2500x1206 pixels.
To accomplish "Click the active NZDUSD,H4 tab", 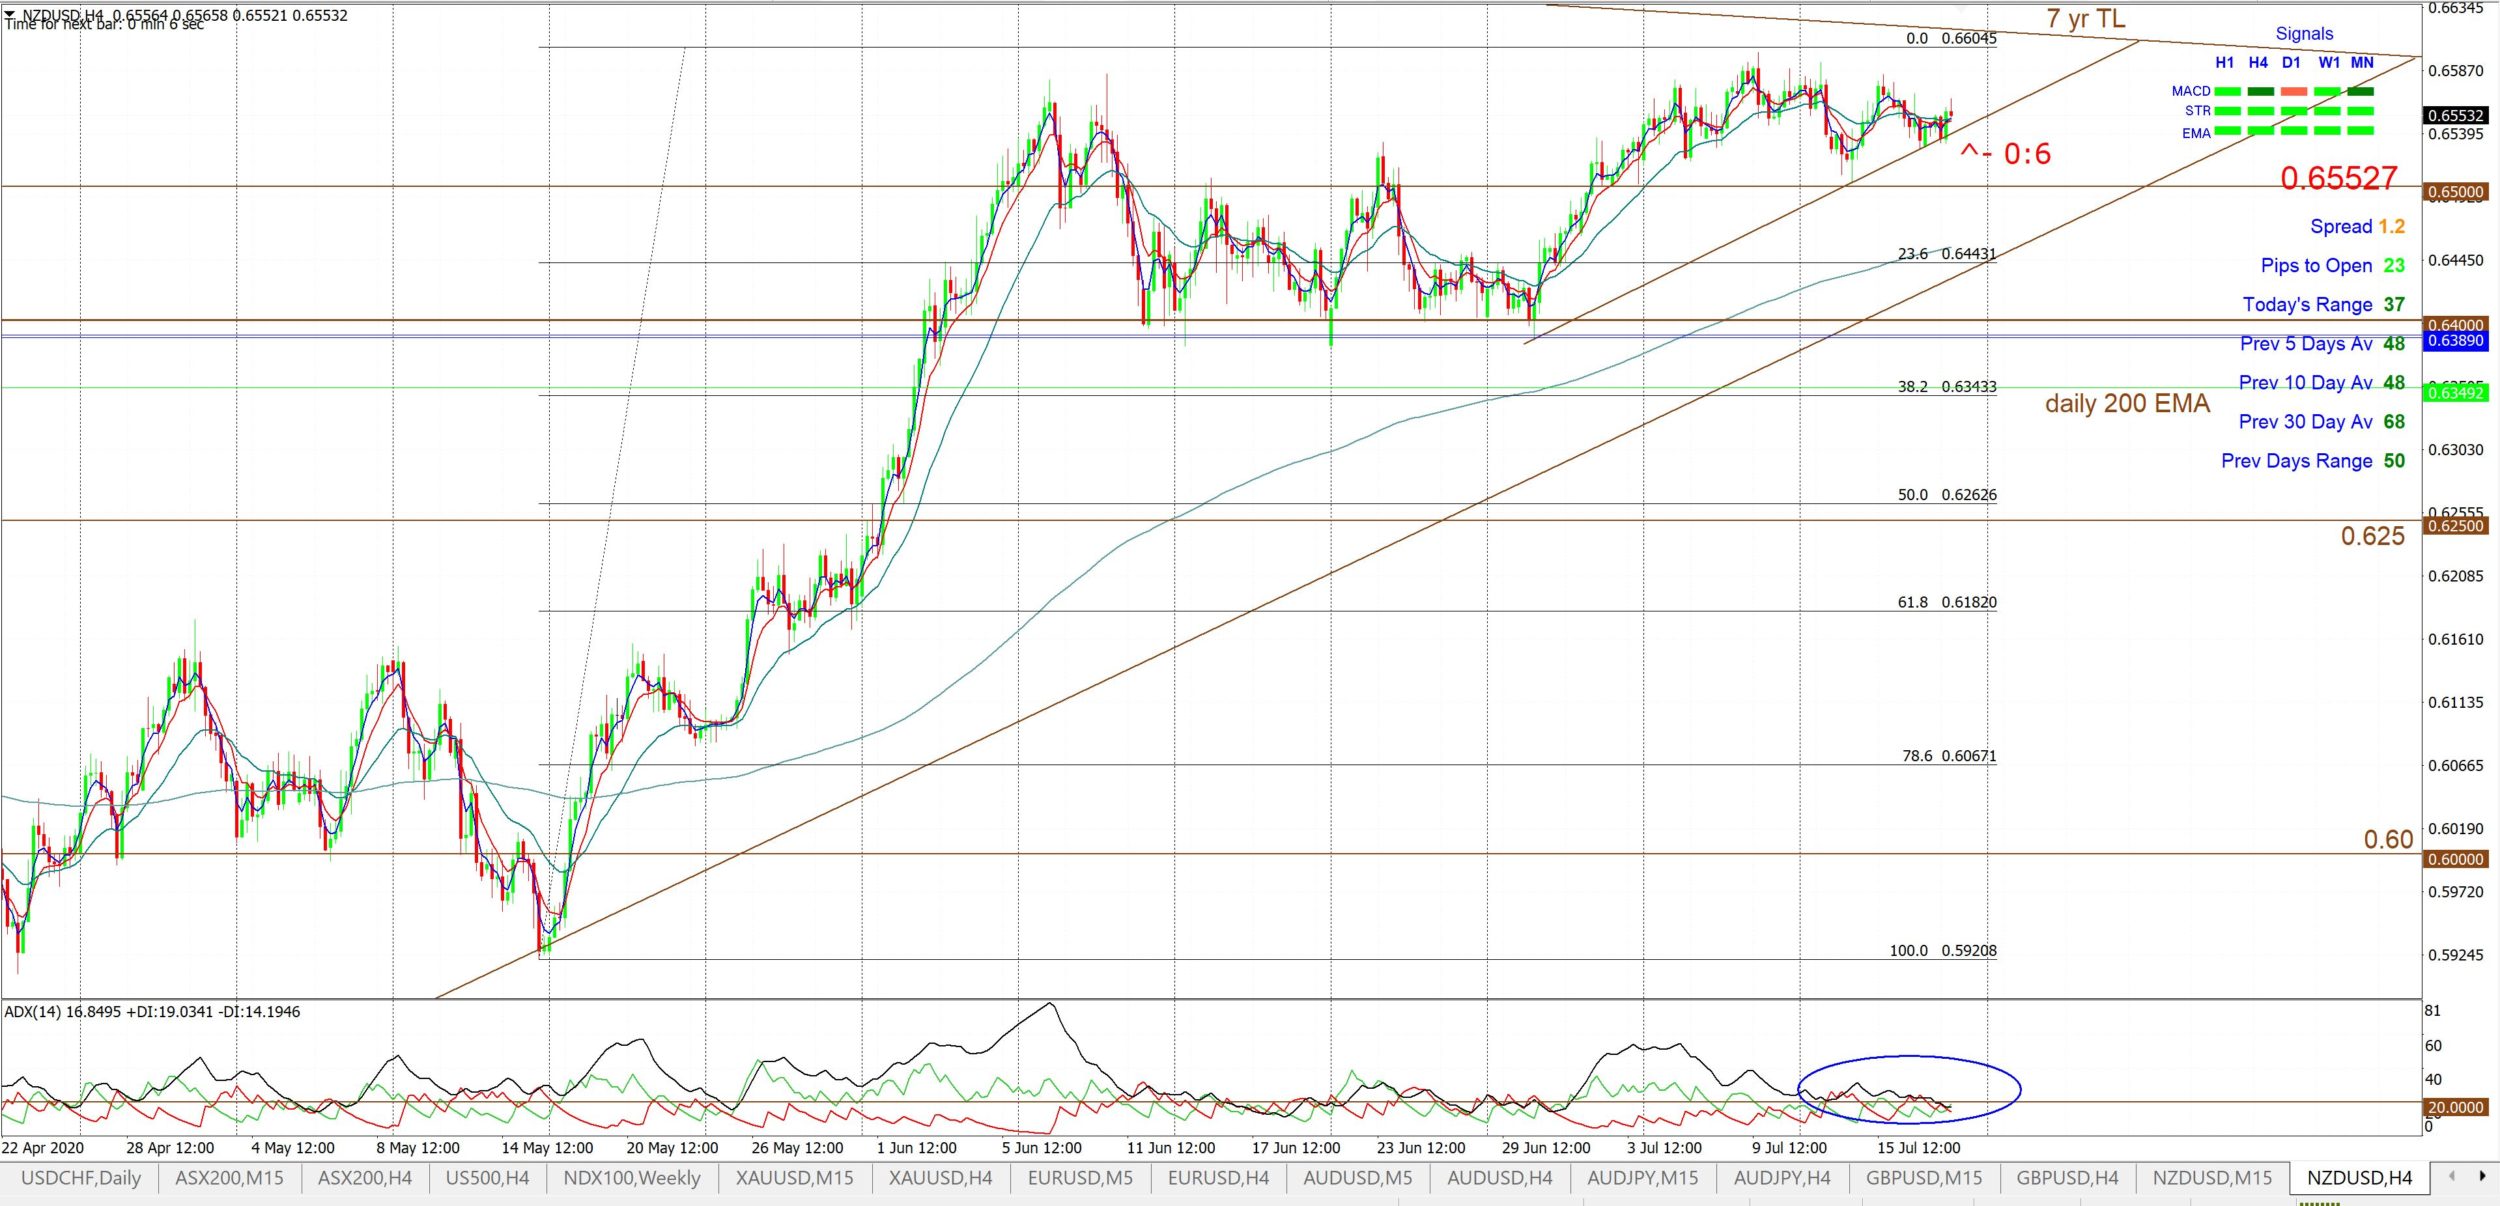I will coord(2360,1178).
